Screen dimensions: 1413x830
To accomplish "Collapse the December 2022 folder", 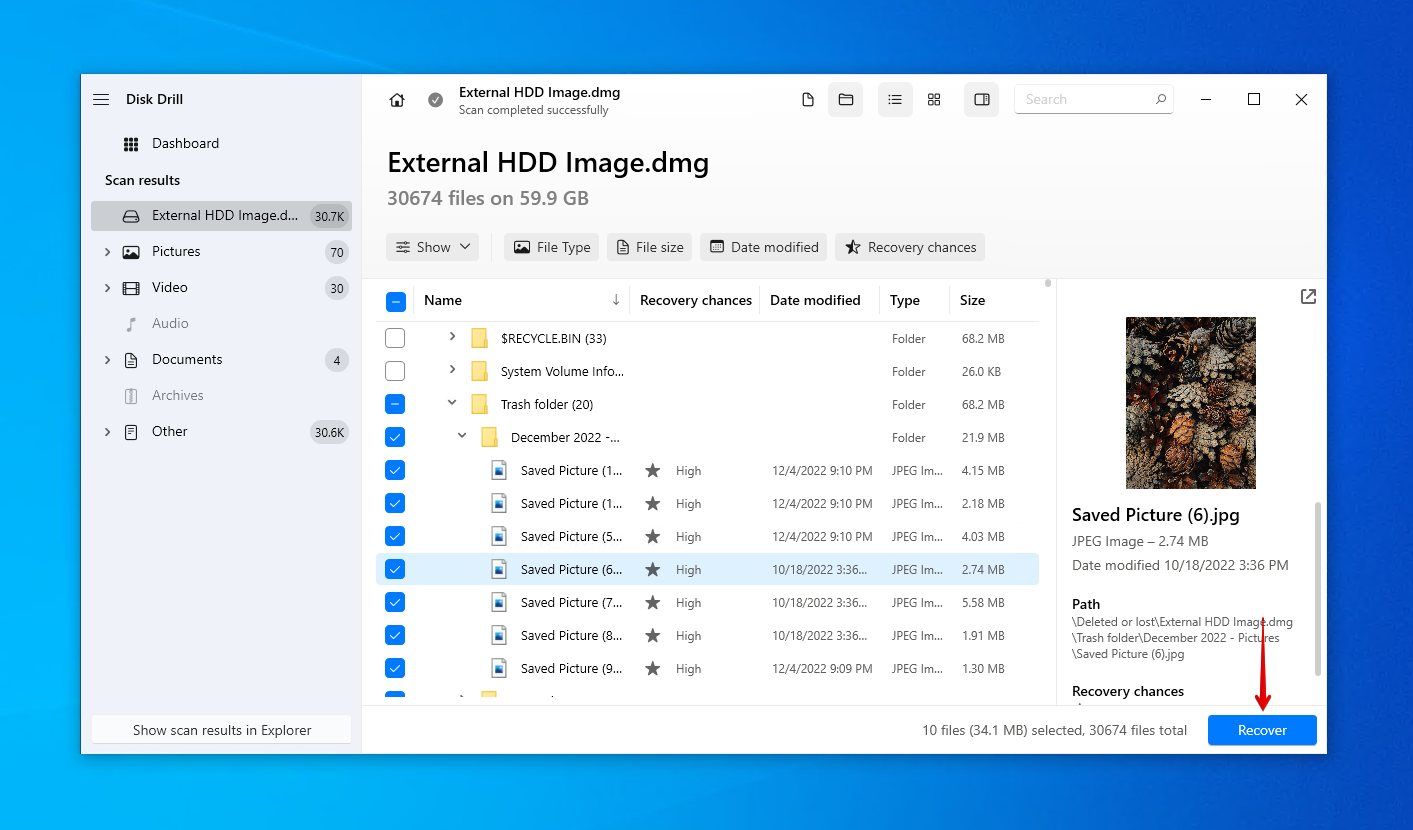I will point(462,436).
